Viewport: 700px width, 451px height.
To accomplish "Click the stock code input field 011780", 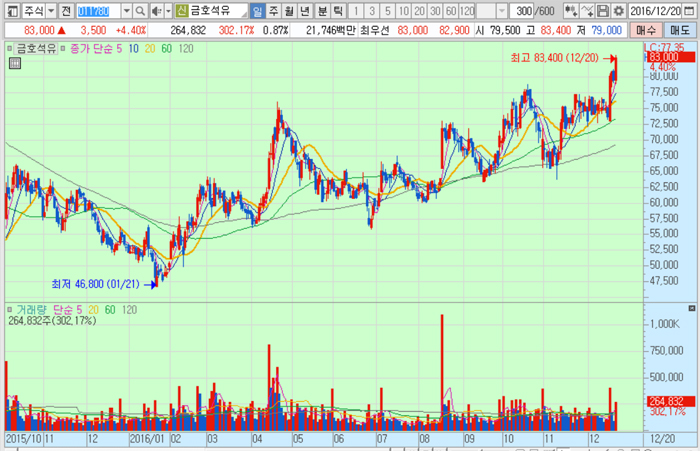I will pyautogui.click(x=98, y=10).
